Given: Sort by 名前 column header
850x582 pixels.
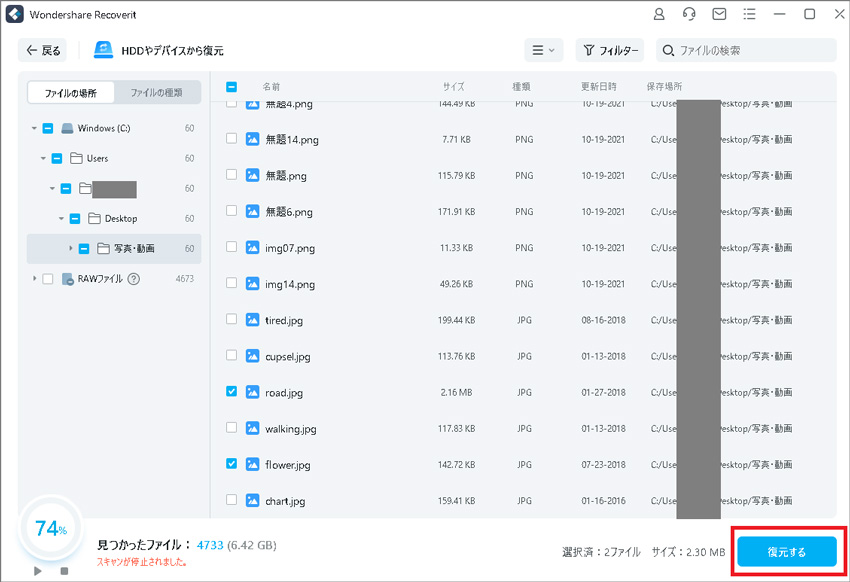Looking at the screenshot, I should pos(272,87).
